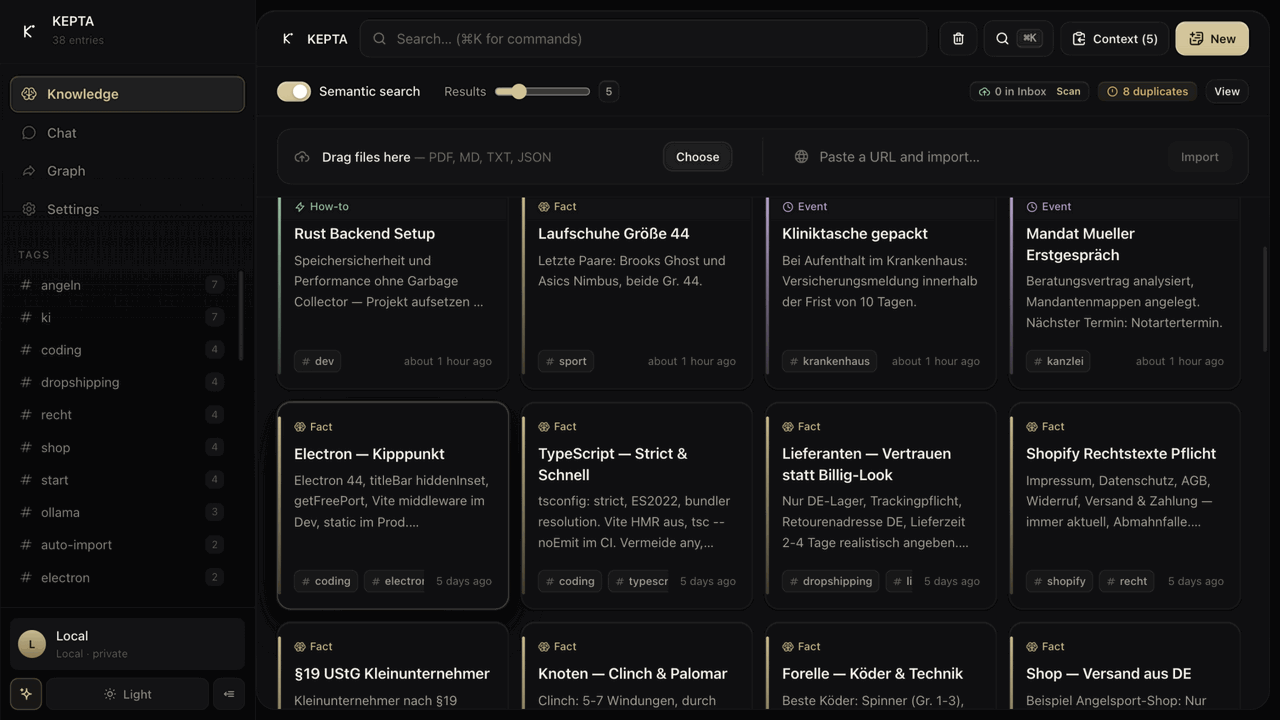Open the Knoten — Clinch & Palomar card

[x=637, y=666]
